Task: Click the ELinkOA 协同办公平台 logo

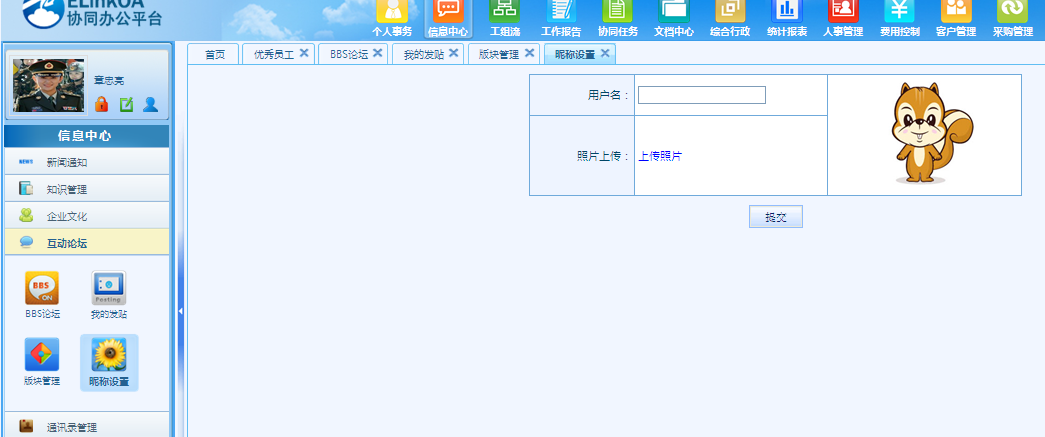Action: click(92, 13)
